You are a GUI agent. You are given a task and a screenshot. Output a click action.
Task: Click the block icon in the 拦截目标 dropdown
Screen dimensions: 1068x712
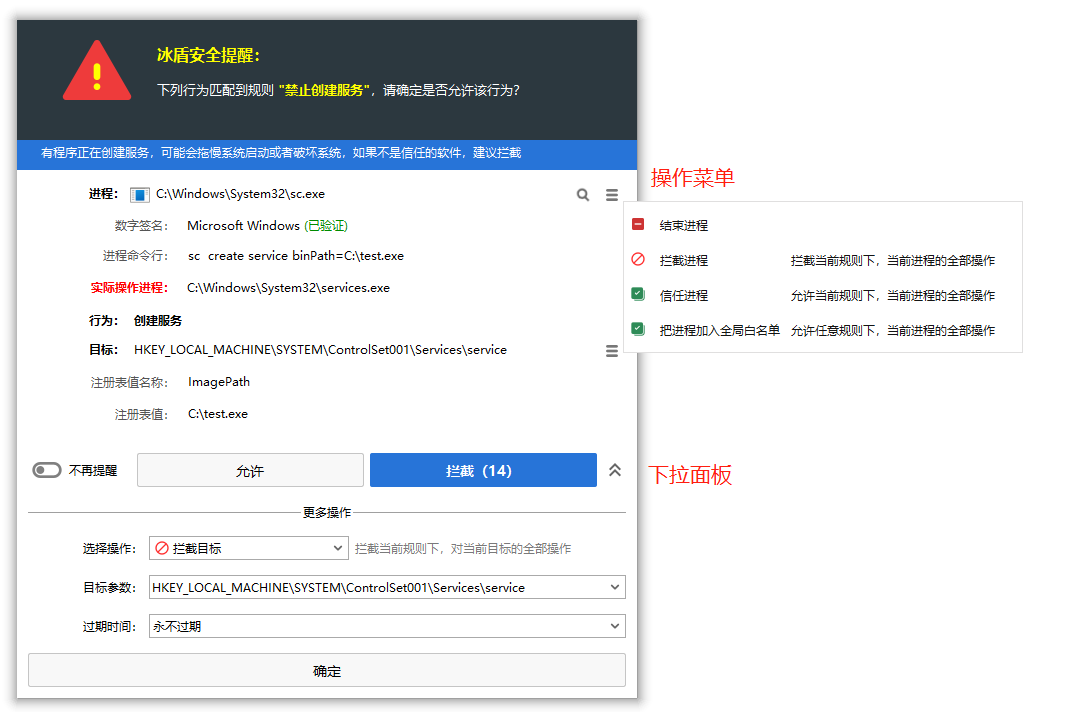[162, 548]
